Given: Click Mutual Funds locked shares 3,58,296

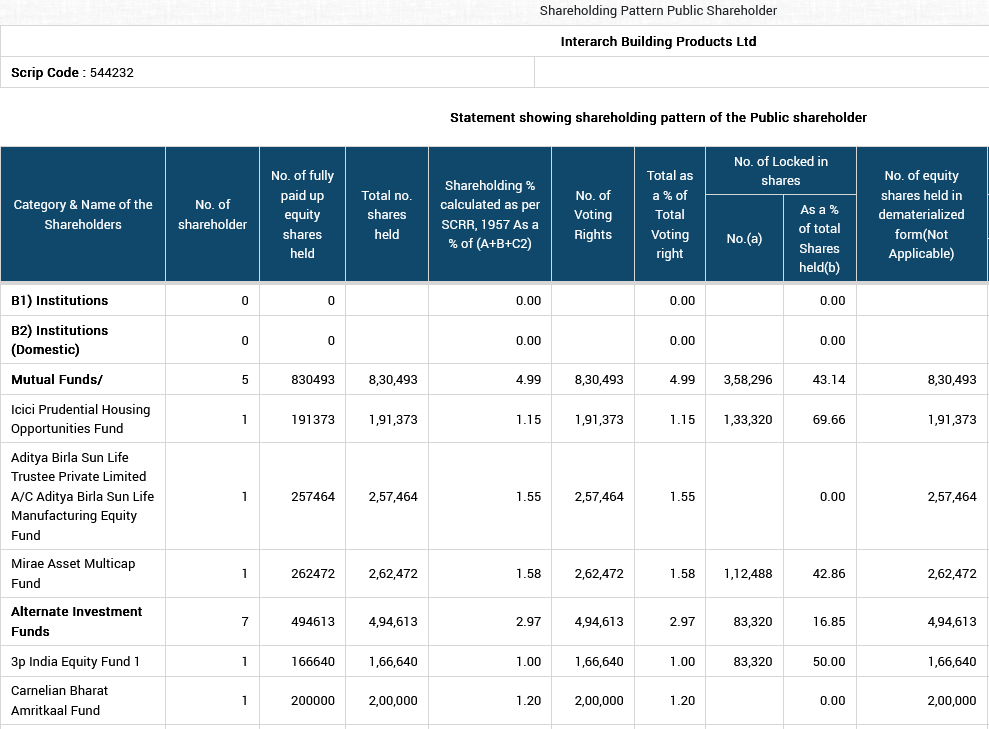Looking at the screenshot, I should [747, 380].
